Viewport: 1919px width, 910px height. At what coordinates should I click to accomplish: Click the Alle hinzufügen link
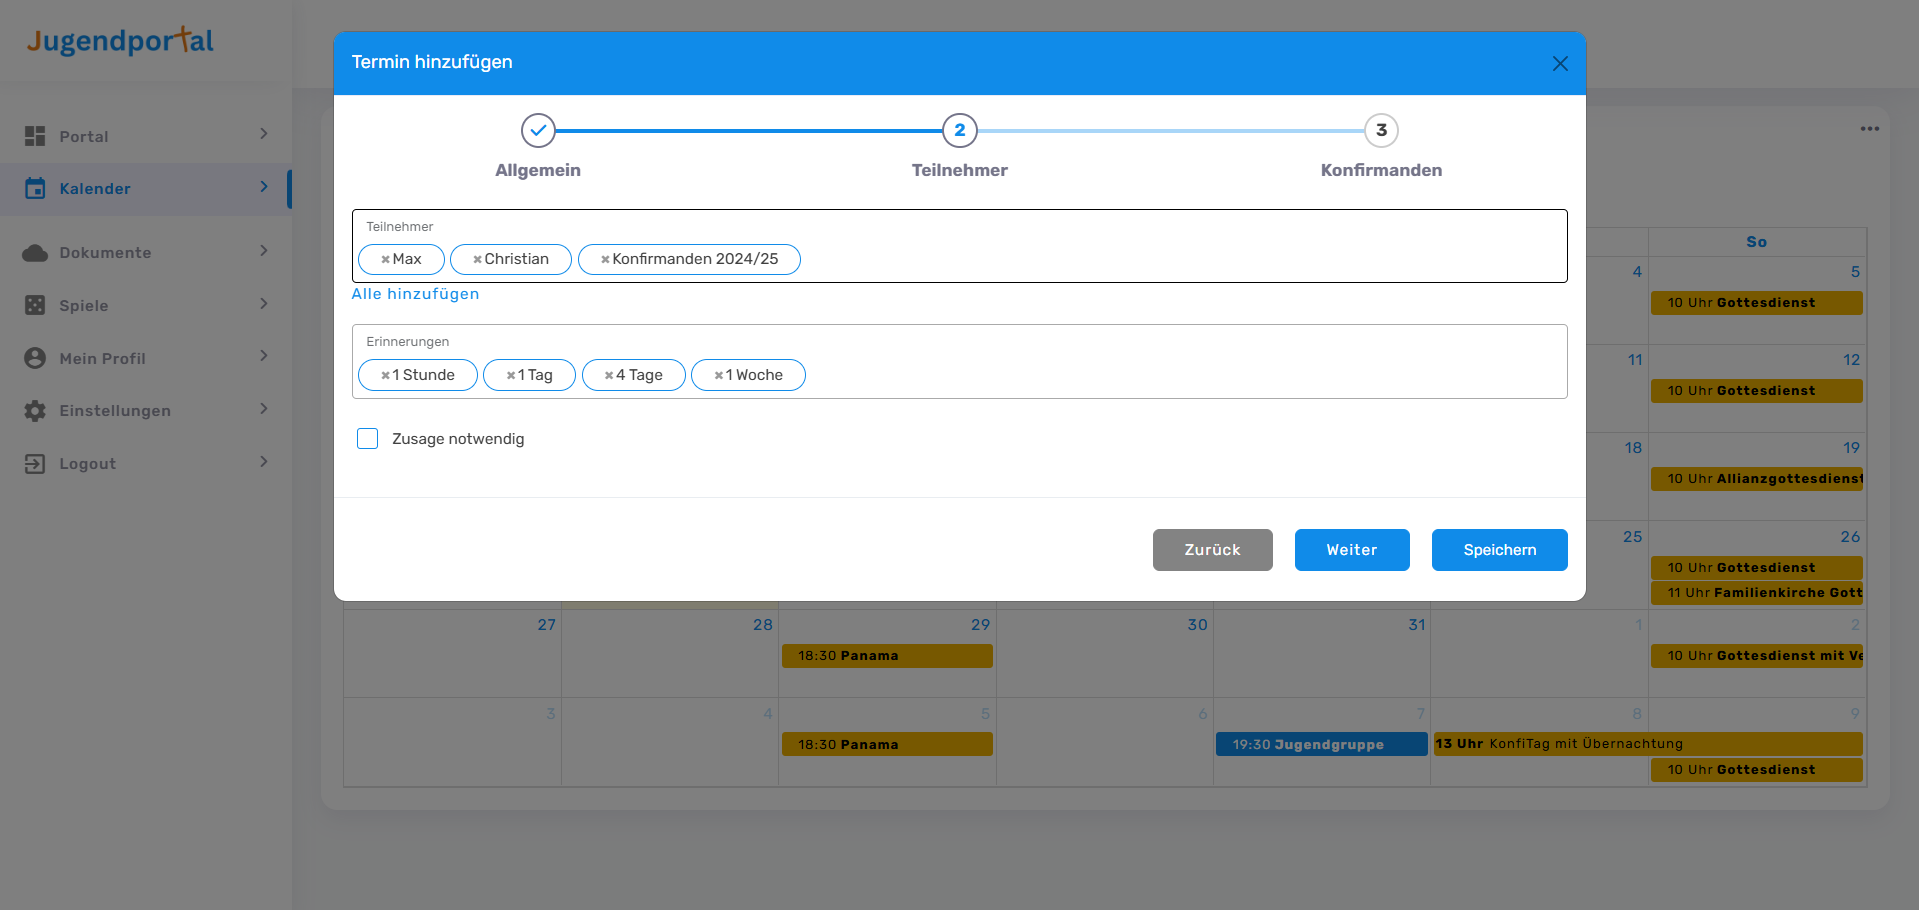coord(415,294)
